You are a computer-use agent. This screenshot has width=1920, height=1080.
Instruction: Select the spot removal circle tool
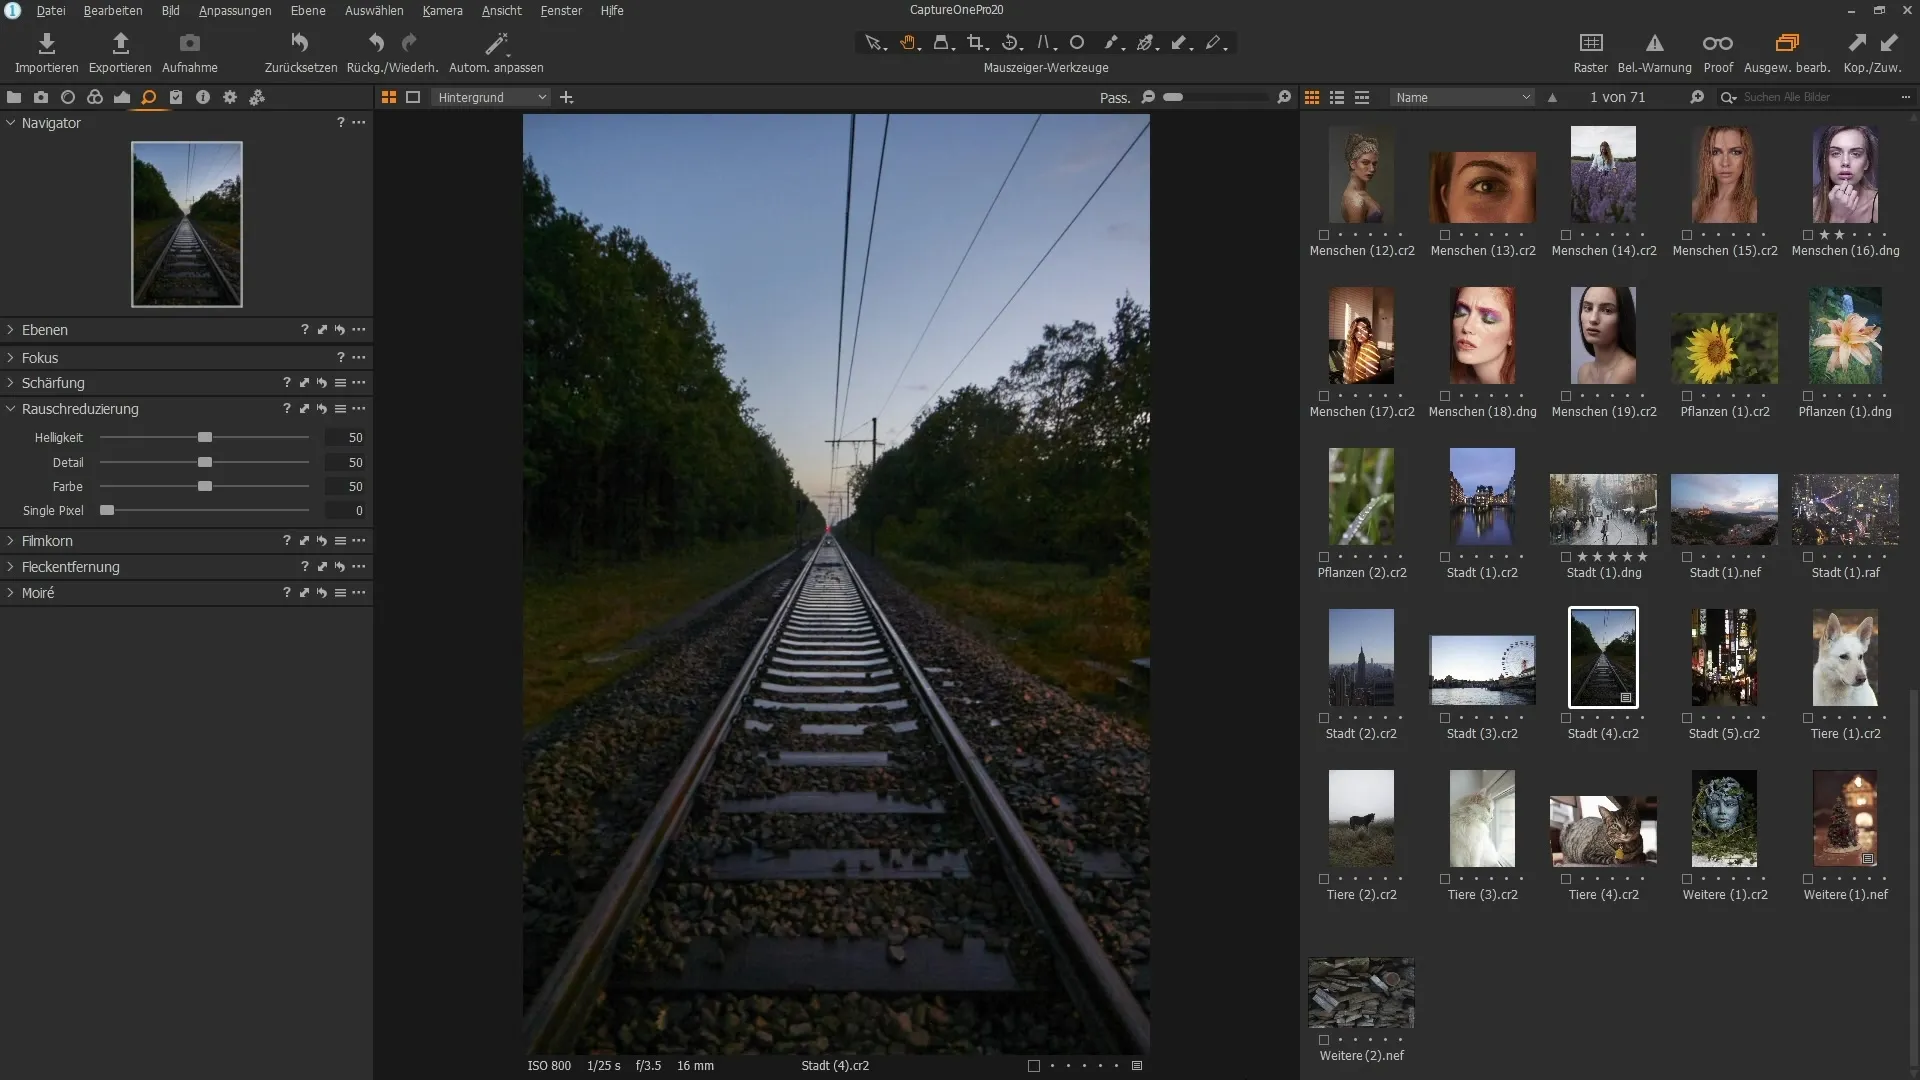pyautogui.click(x=1077, y=43)
